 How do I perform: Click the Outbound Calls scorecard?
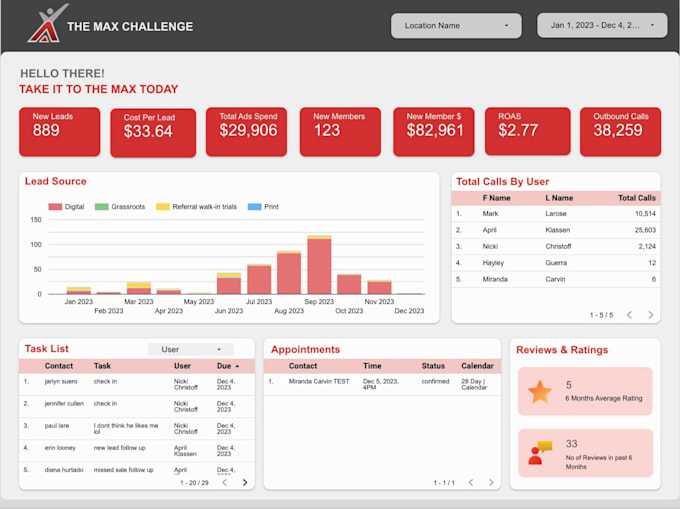pos(621,132)
